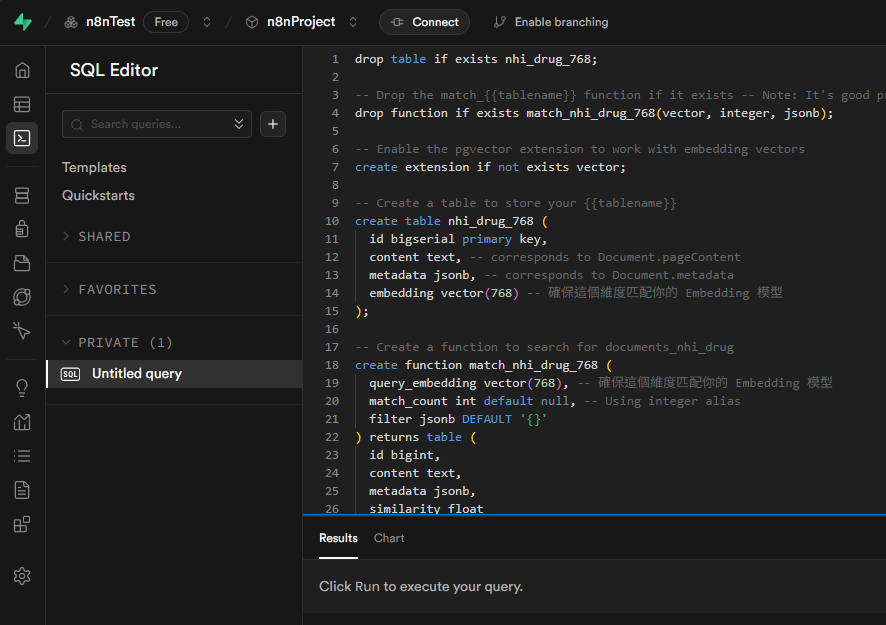Open Storage via the folder icon
The image size is (886, 625).
(x=22, y=263)
